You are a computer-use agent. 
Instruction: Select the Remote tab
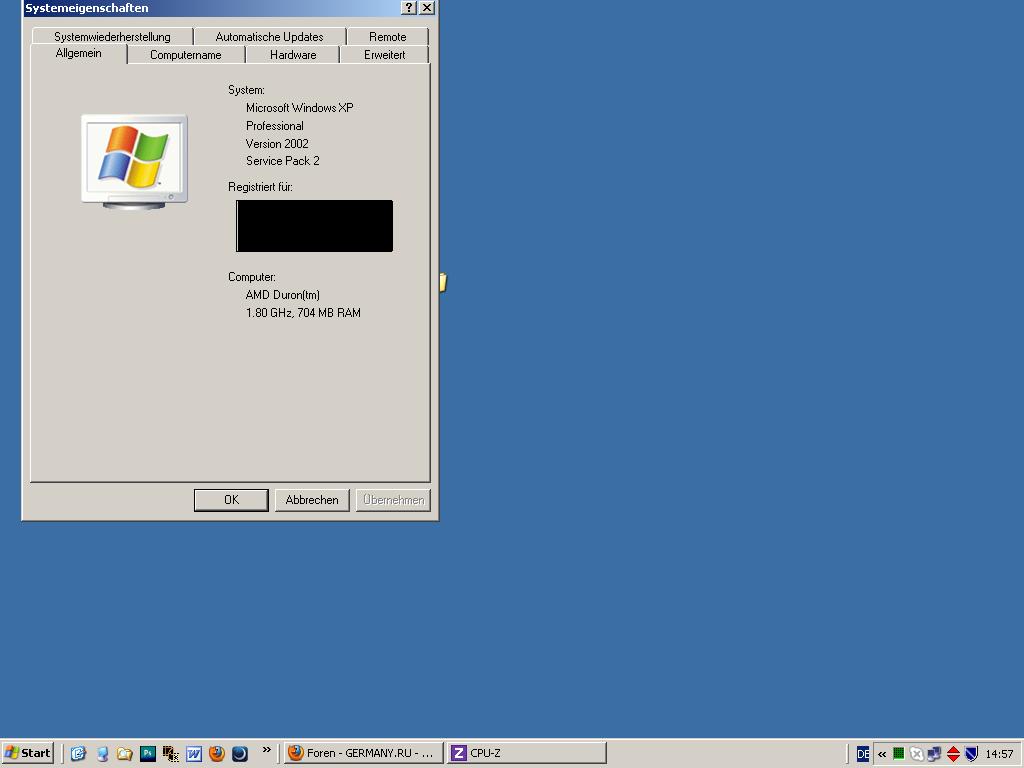click(387, 37)
